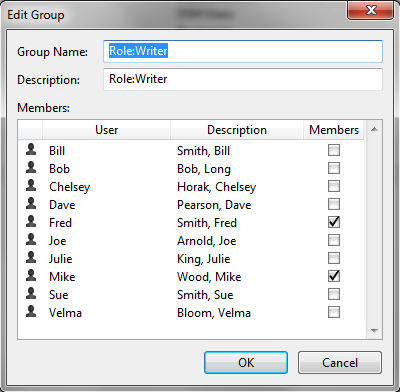Check the Members box for Sue
Screen dimensions: 400x392
(x=334, y=294)
